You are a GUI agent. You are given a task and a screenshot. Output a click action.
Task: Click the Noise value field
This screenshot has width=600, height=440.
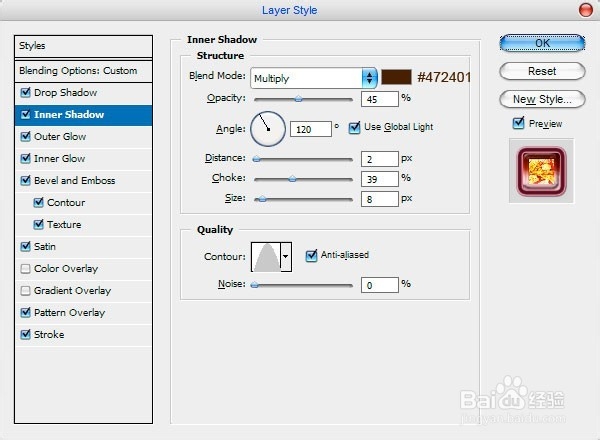point(380,285)
